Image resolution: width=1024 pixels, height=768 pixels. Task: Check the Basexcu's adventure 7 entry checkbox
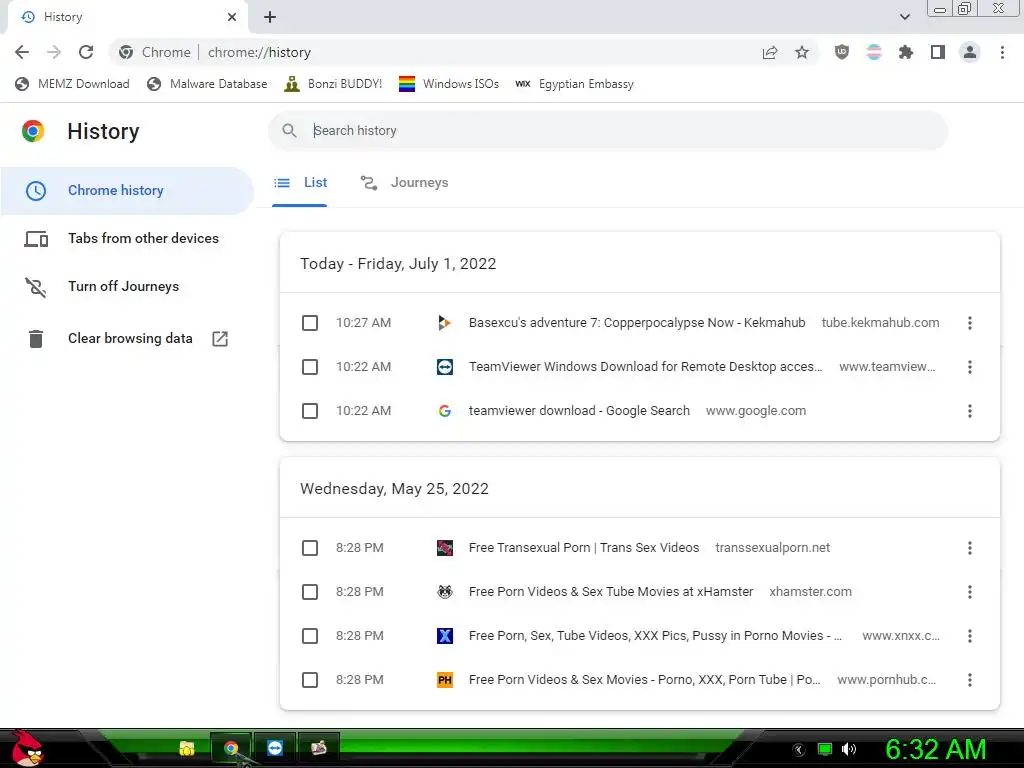click(x=310, y=323)
